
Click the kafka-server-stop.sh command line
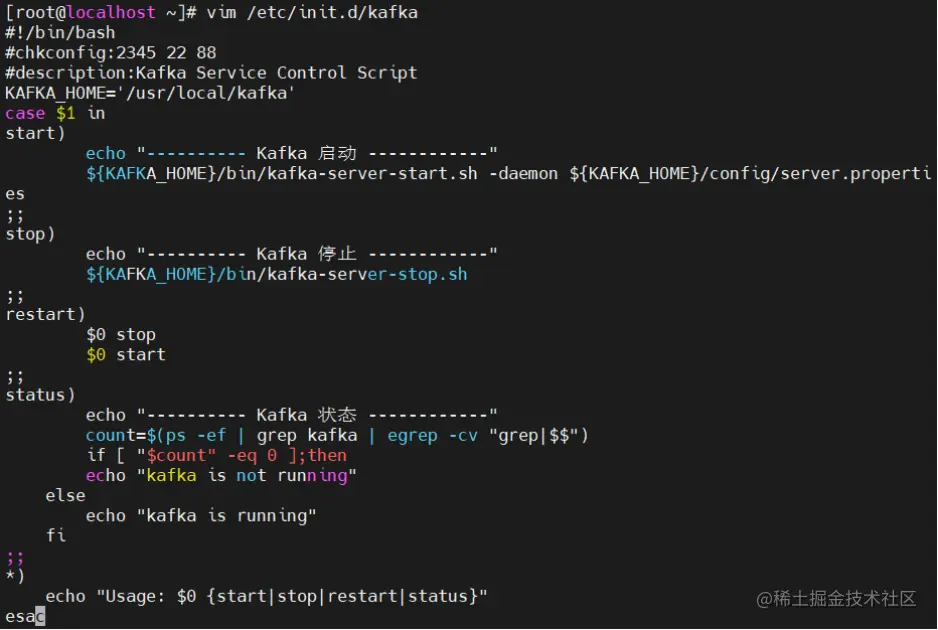276,274
